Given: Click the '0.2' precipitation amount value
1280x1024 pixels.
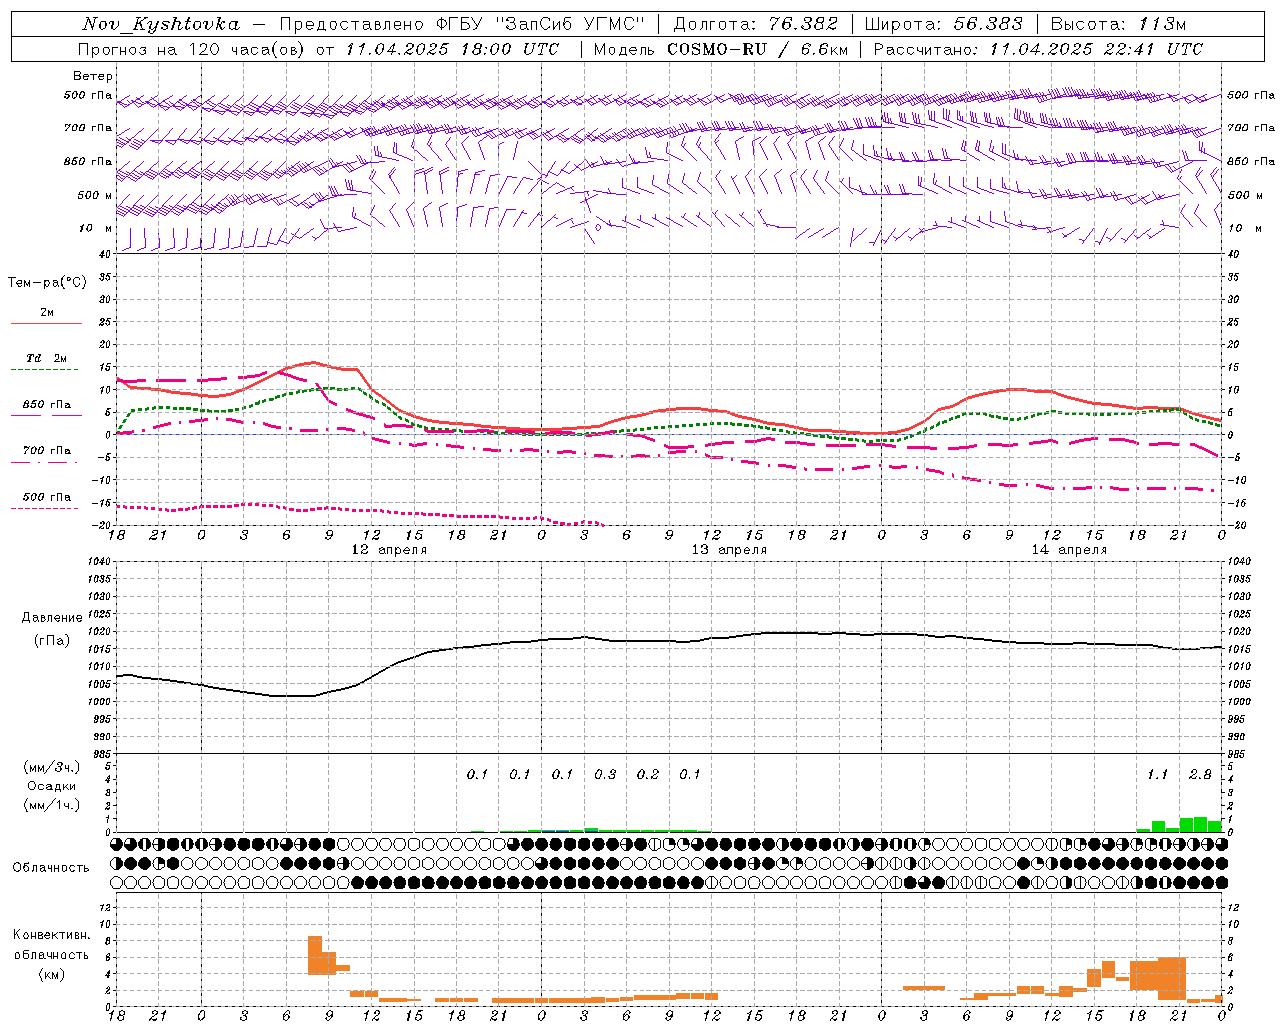Looking at the screenshot, I should [x=648, y=774].
